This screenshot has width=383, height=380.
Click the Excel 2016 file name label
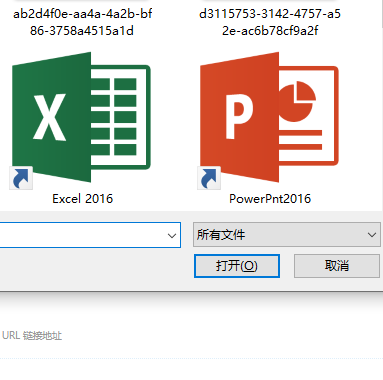[82, 199]
